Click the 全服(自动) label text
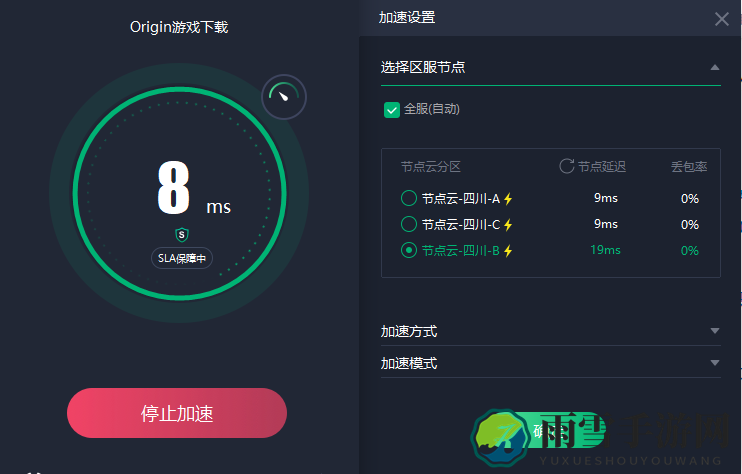 [432, 109]
